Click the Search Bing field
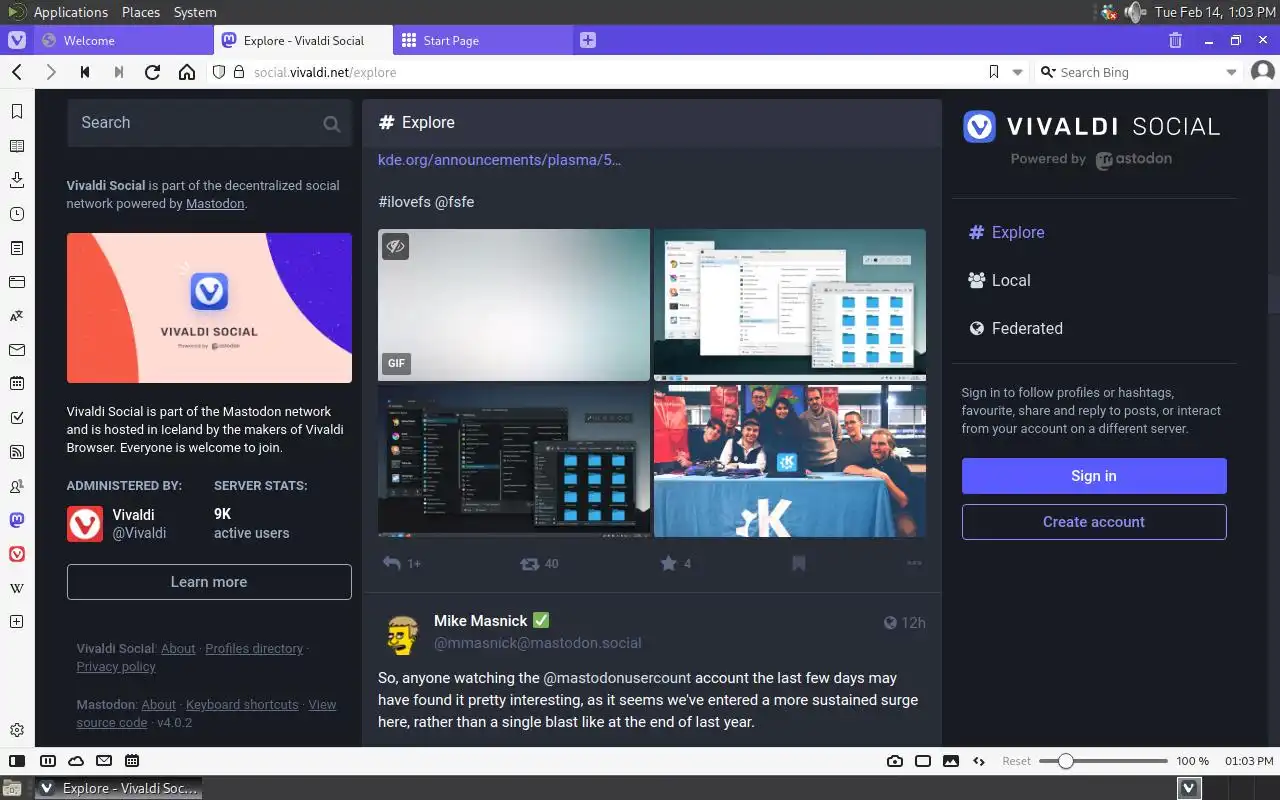Viewport: 1280px width, 800px height. (x=1138, y=72)
